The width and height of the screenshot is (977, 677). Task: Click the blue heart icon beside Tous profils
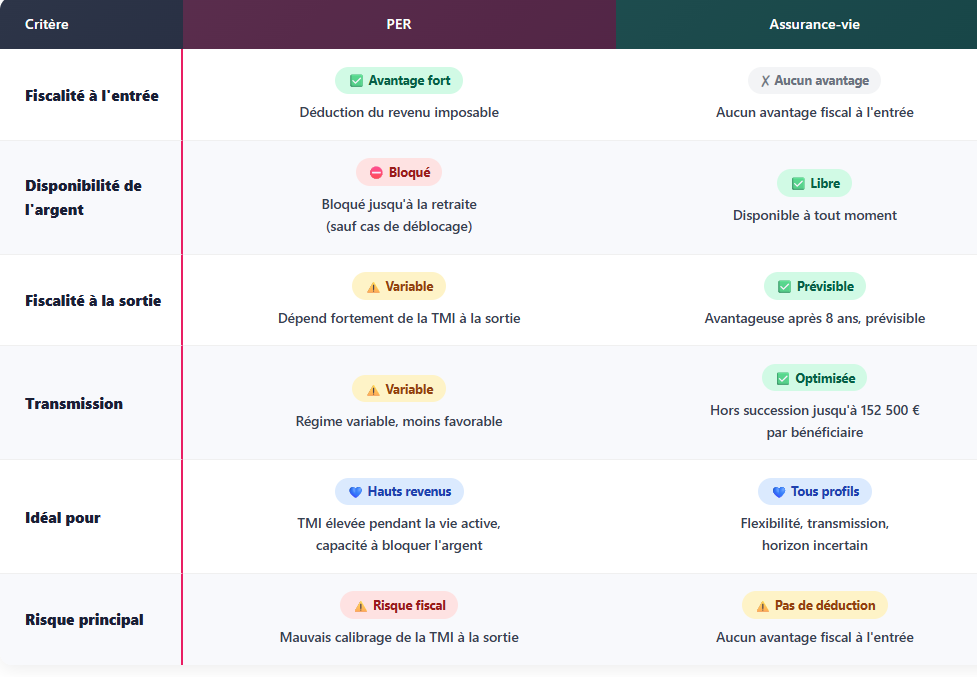(x=779, y=492)
